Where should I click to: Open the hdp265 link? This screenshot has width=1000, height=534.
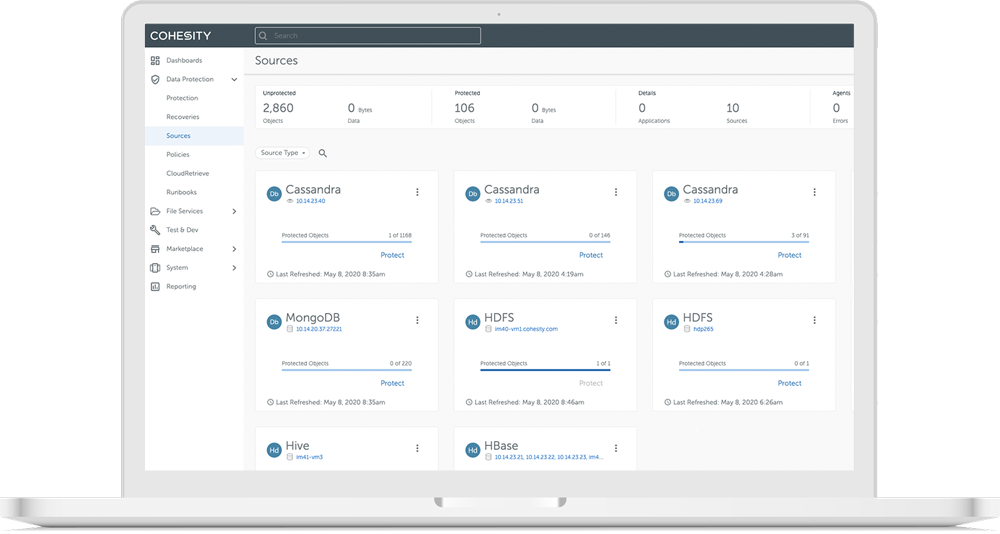click(703, 329)
